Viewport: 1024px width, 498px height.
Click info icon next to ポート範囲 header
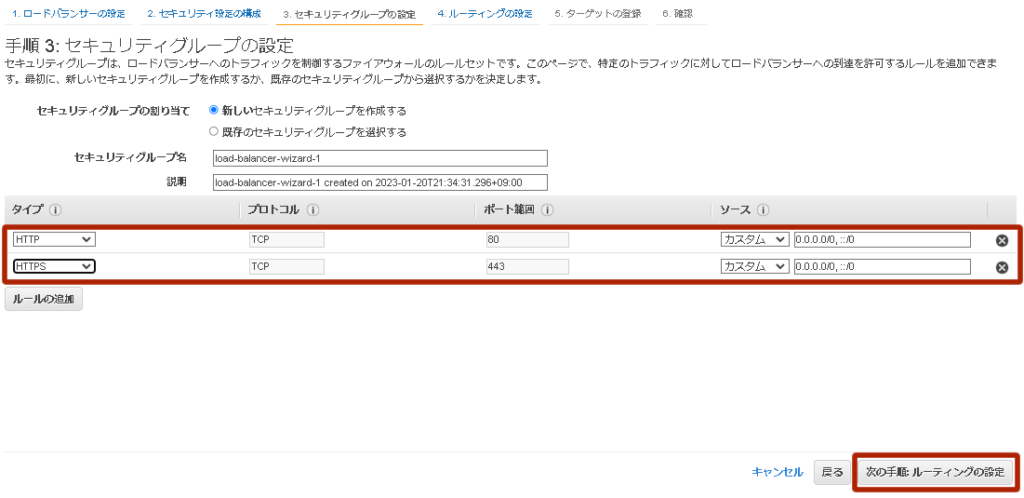[x=548, y=210]
